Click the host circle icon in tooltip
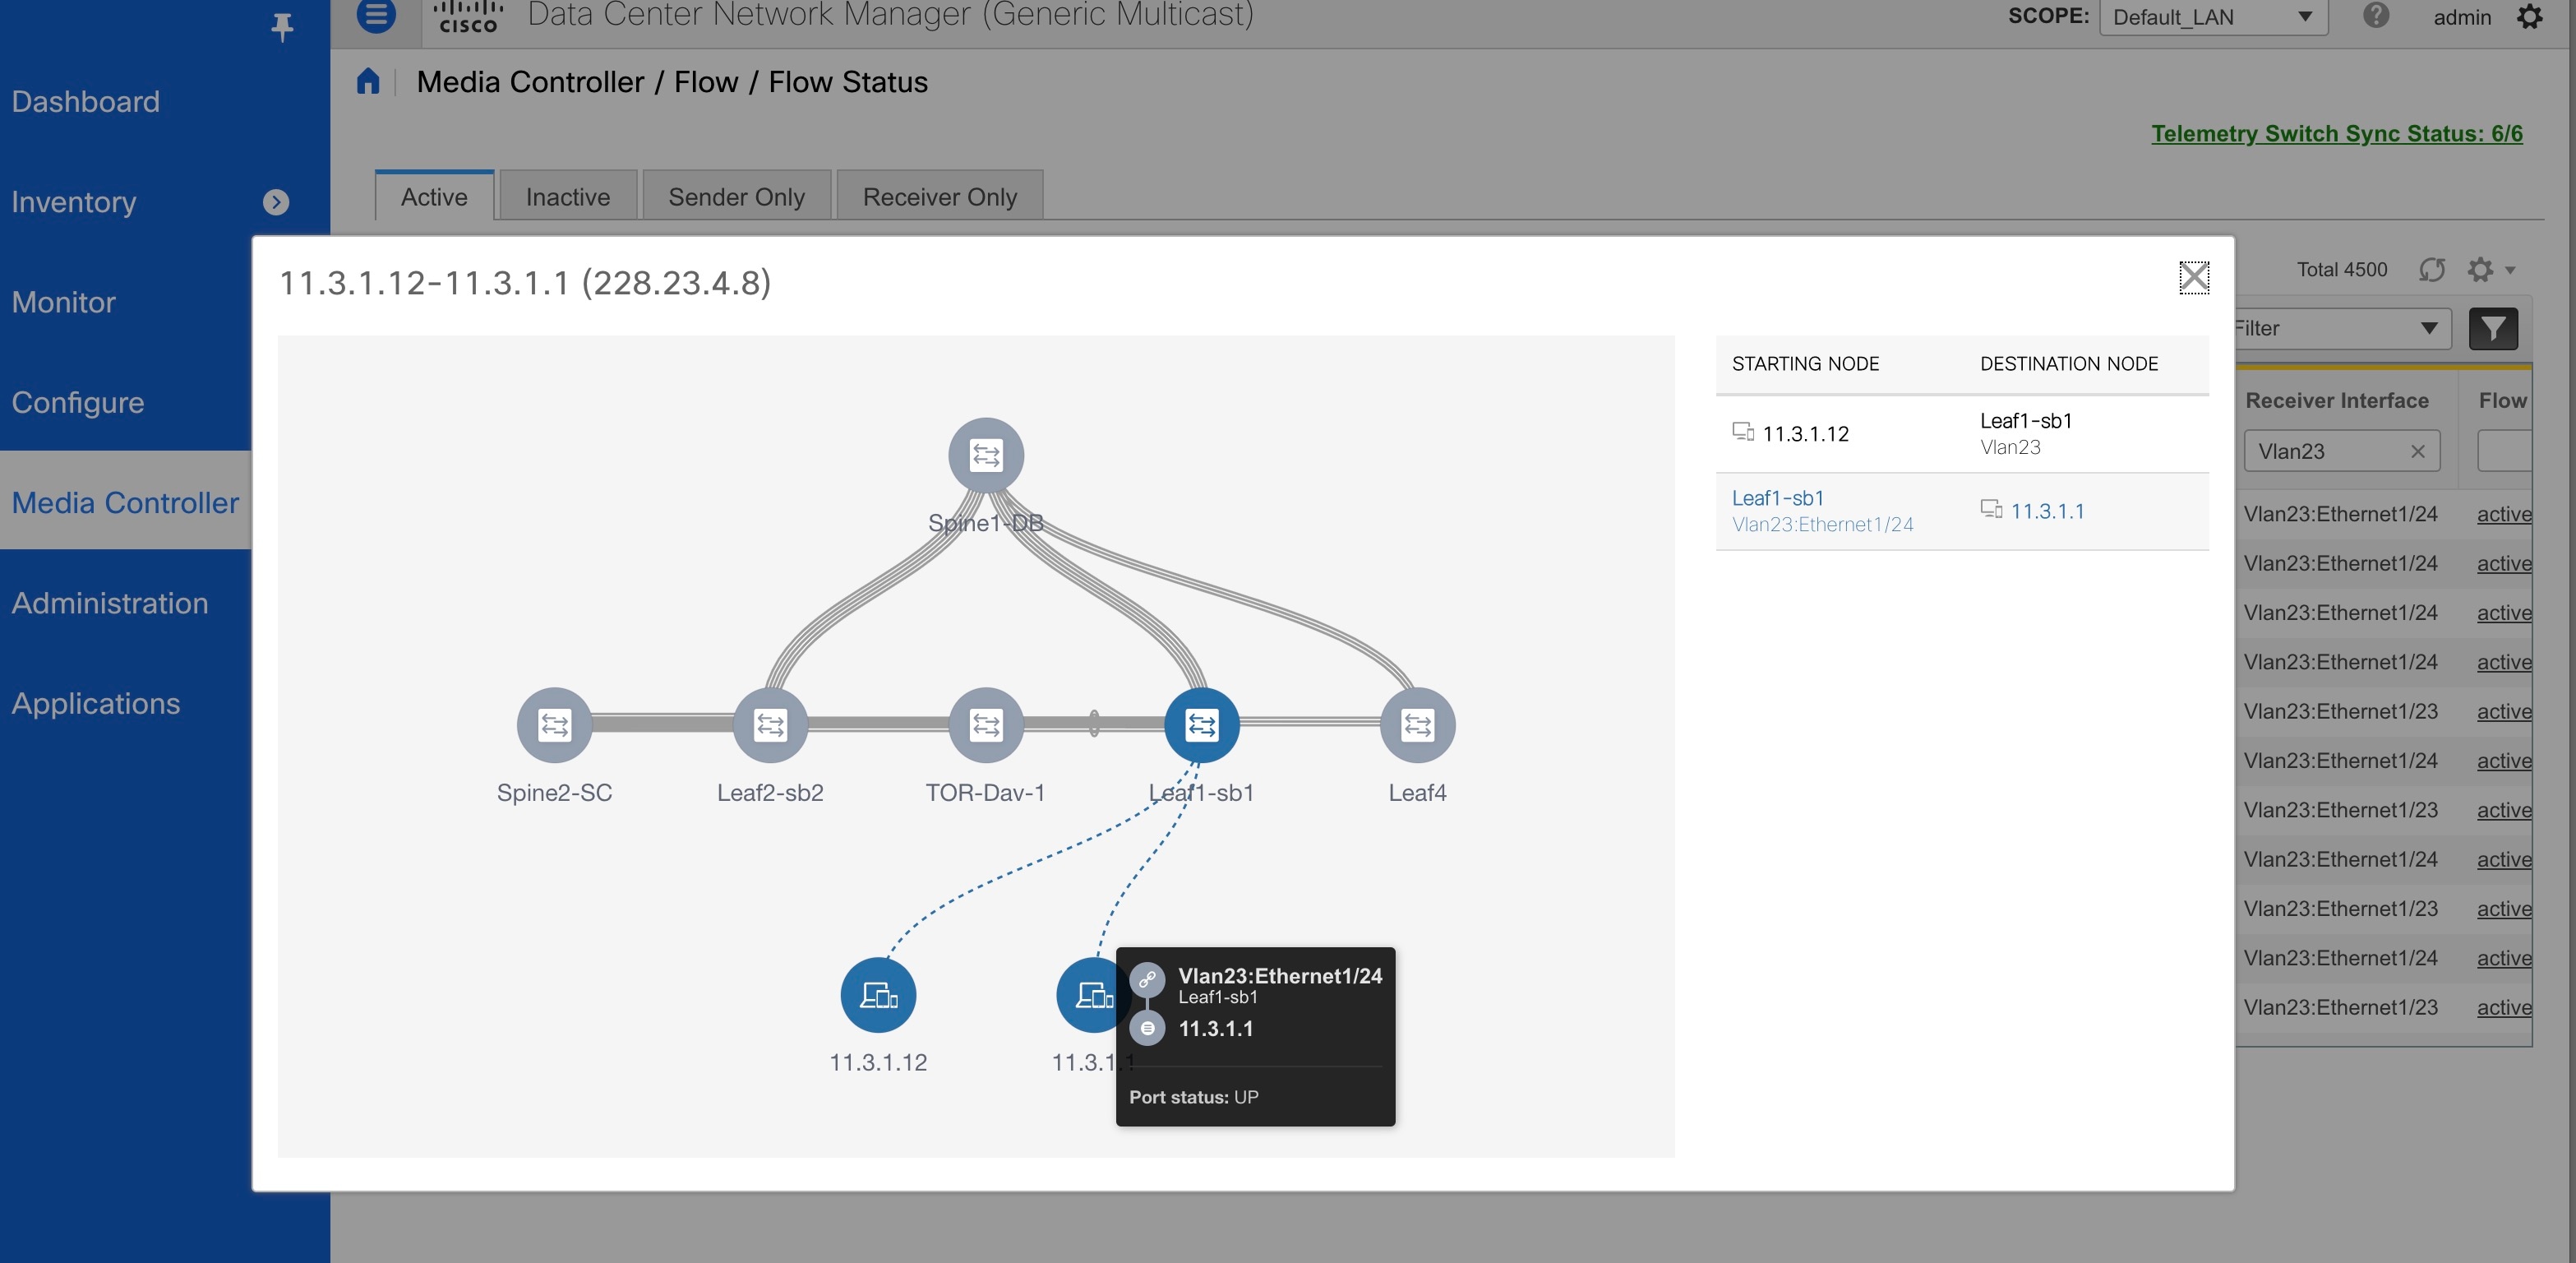Image resolution: width=2576 pixels, height=1263 pixels. [1147, 1028]
